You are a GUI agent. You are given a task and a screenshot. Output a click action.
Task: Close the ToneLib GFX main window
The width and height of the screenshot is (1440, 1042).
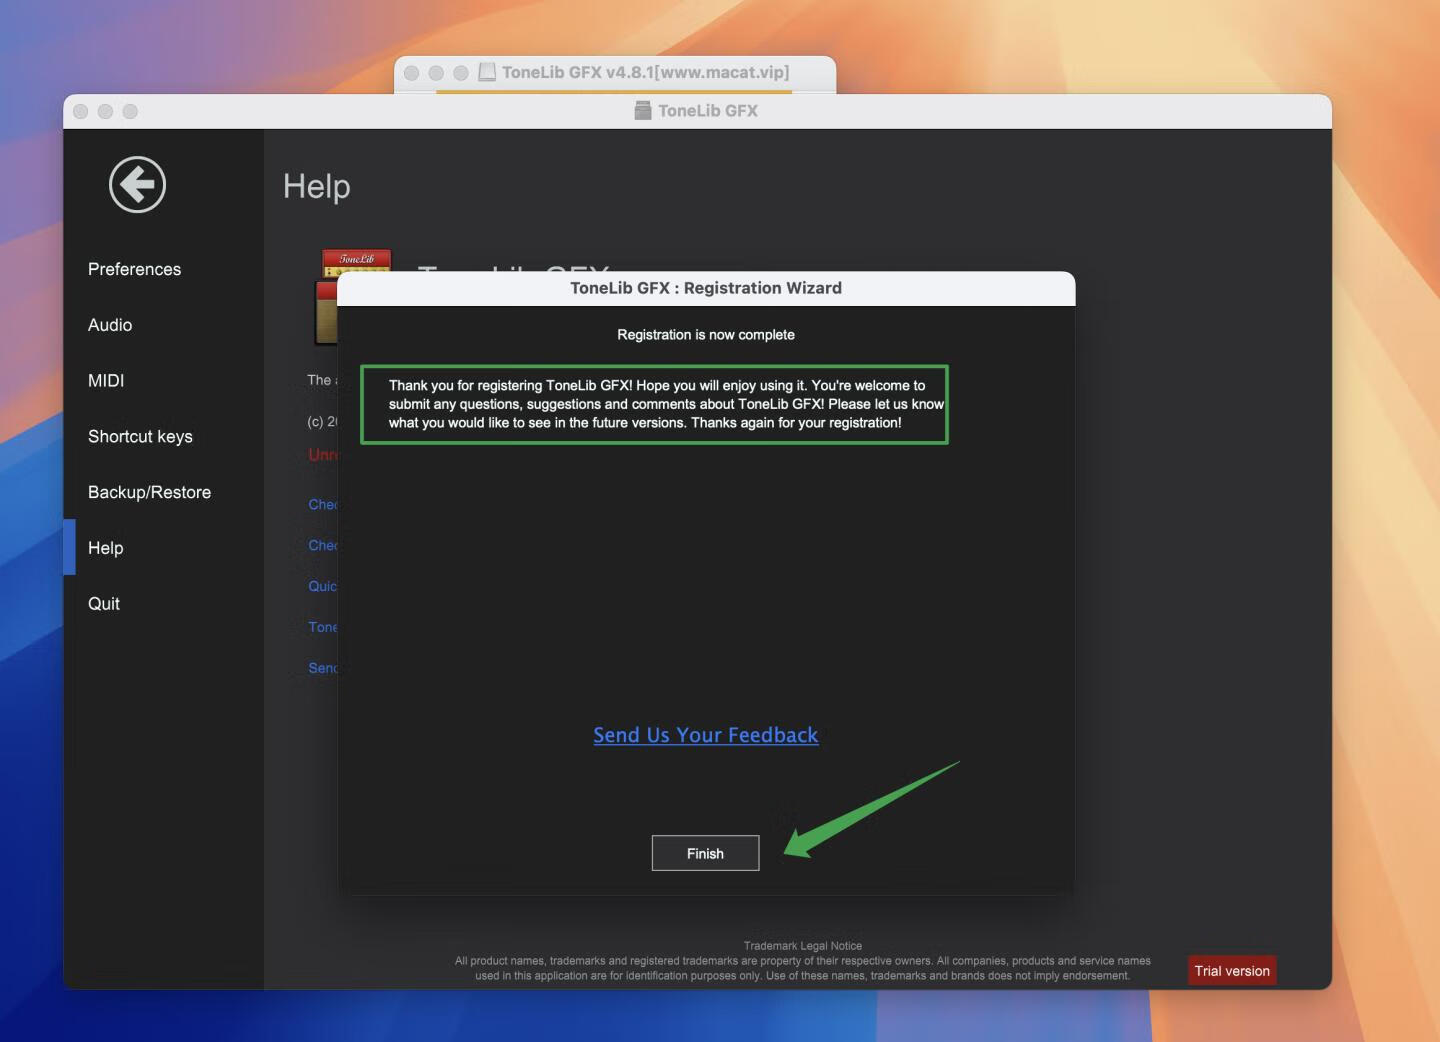click(81, 111)
